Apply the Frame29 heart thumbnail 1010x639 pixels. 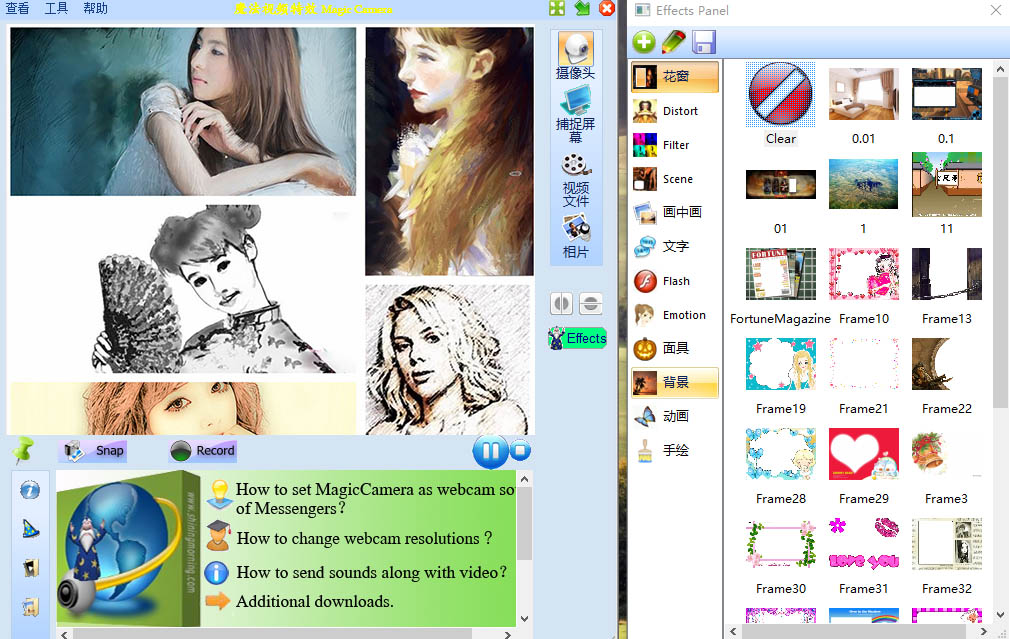pyautogui.click(x=863, y=454)
